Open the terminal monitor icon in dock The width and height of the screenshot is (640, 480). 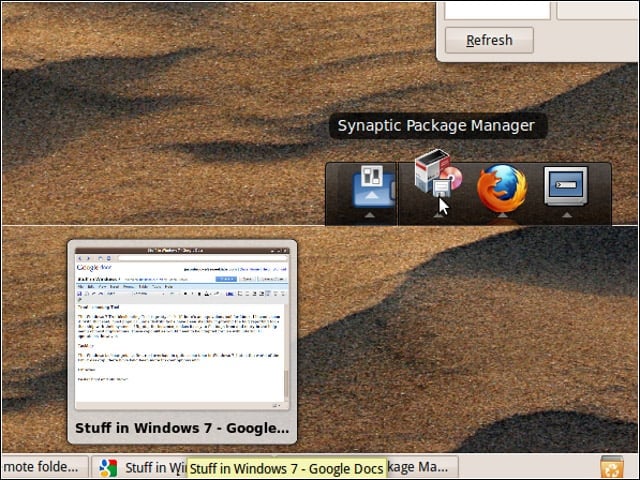(x=566, y=186)
